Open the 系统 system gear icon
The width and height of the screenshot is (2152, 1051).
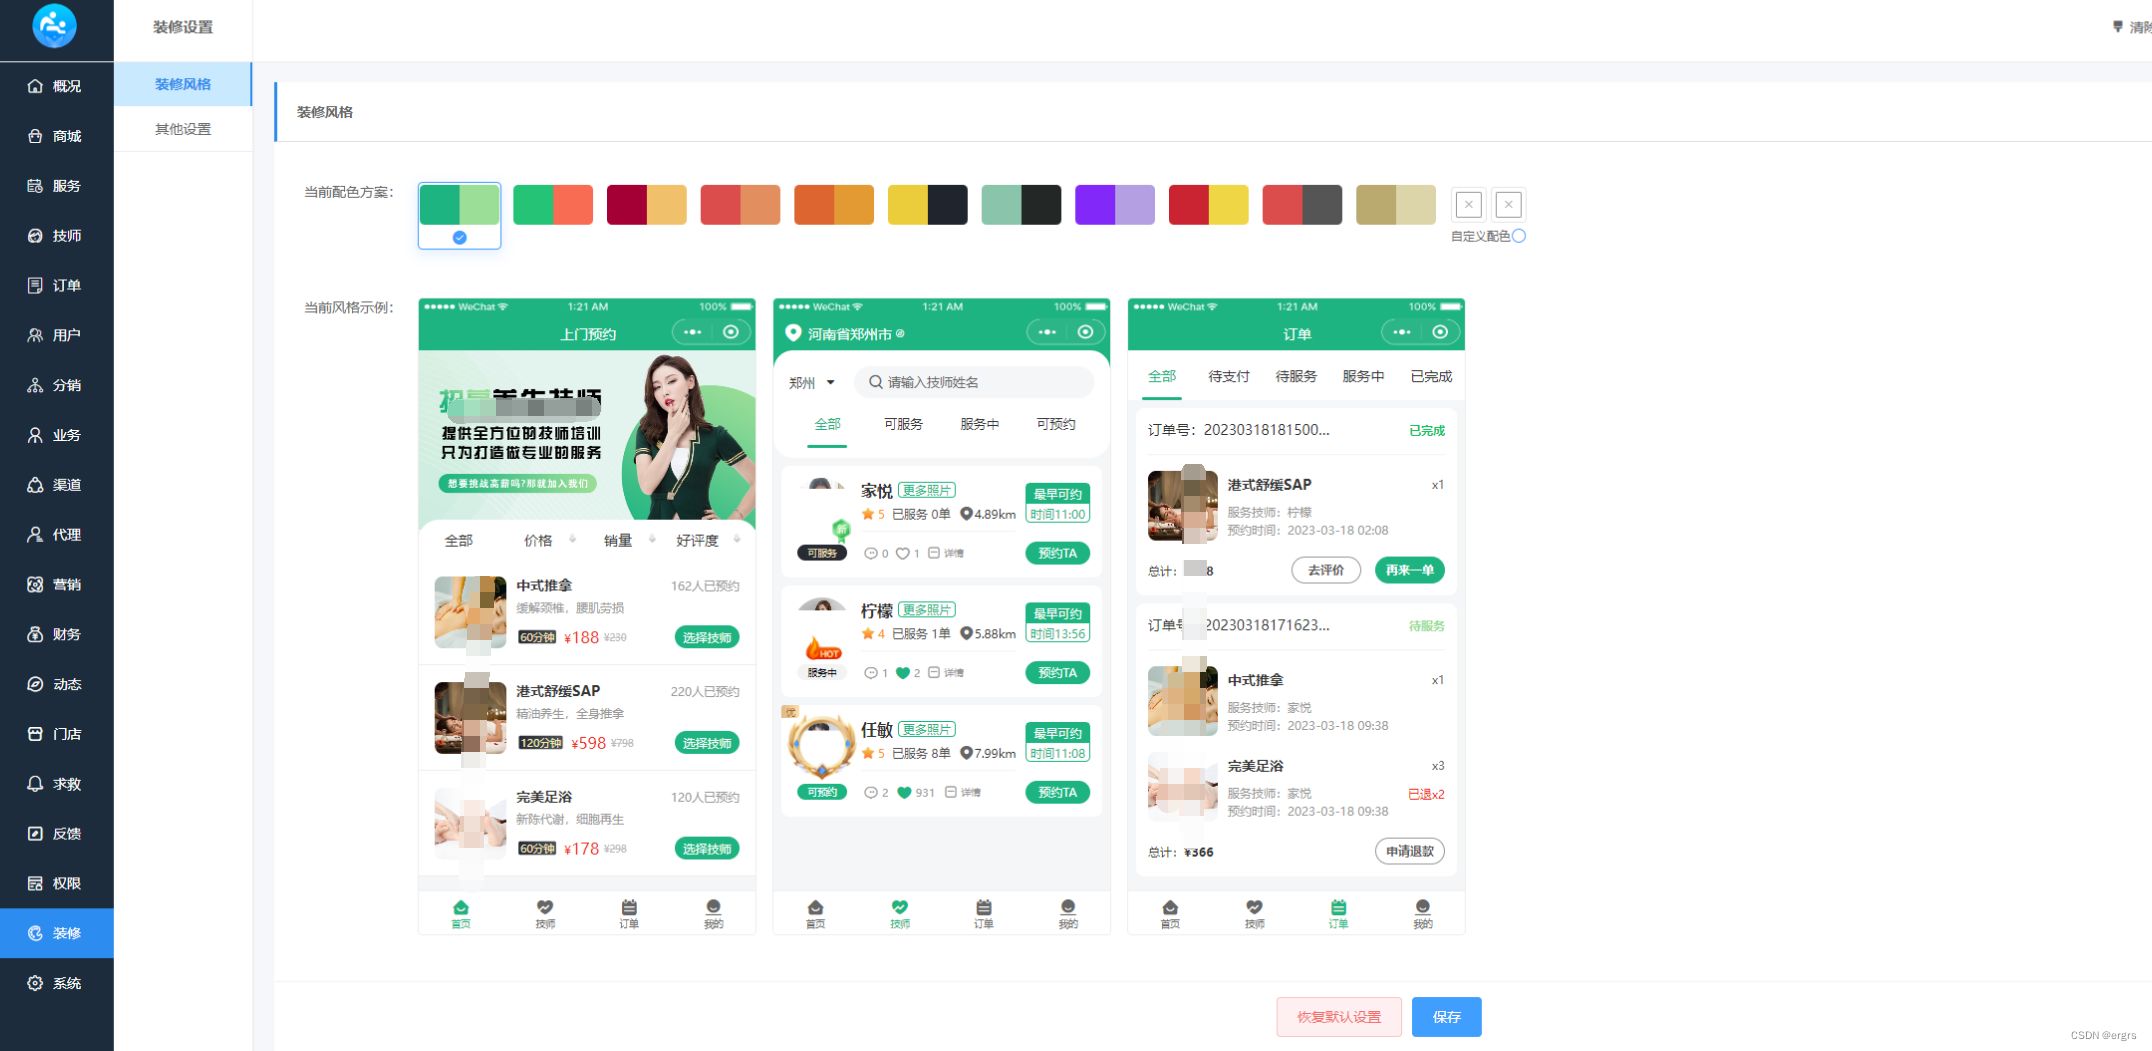[x=35, y=983]
